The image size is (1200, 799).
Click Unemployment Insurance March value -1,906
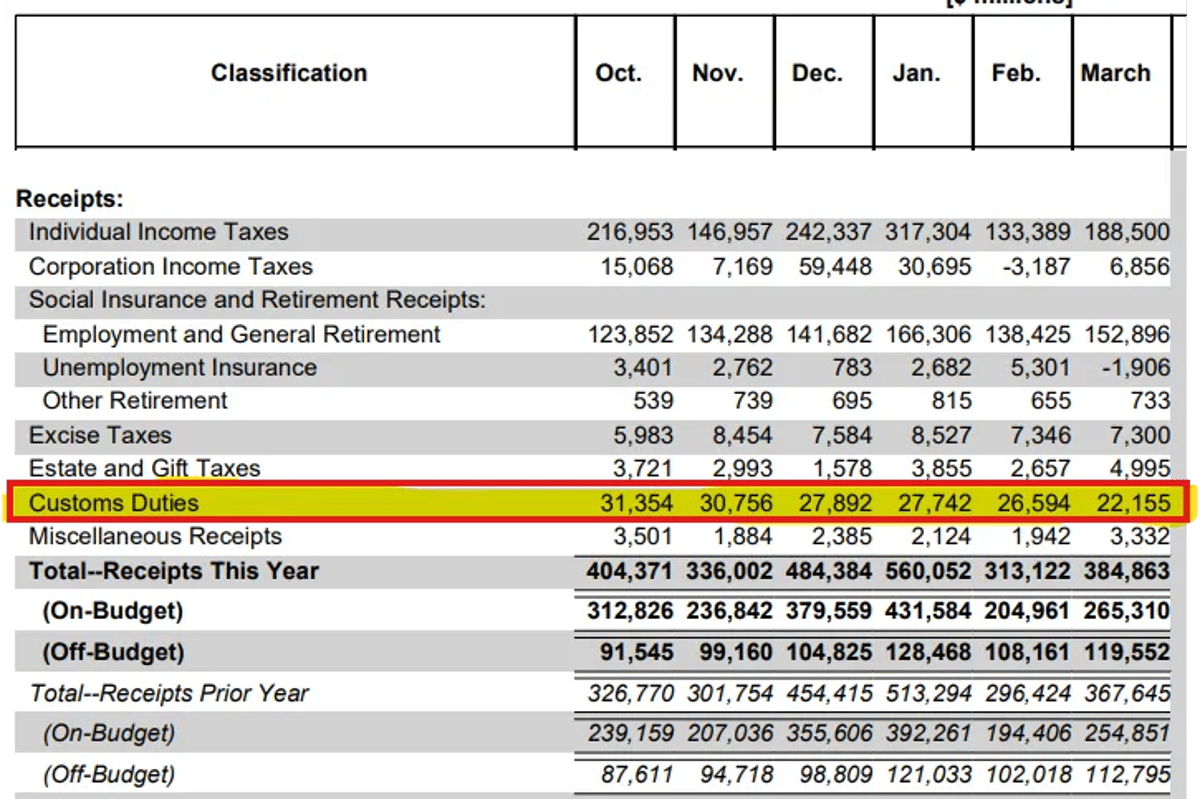coord(1137,368)
